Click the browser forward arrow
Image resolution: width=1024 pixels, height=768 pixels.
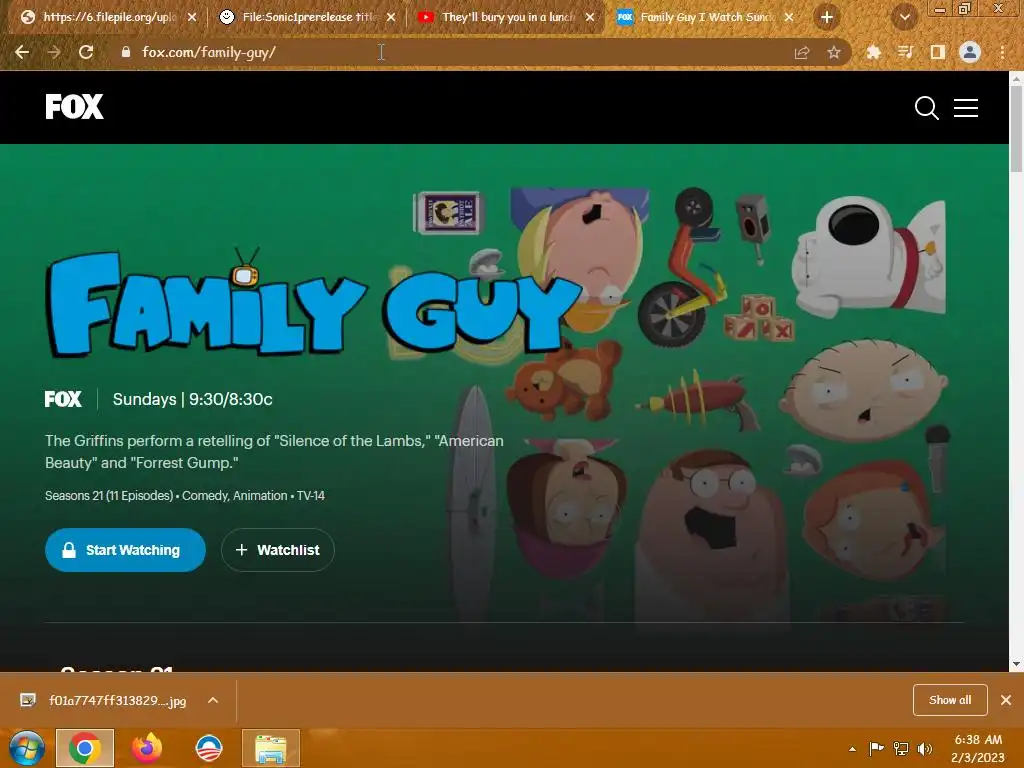click(54, 52)
